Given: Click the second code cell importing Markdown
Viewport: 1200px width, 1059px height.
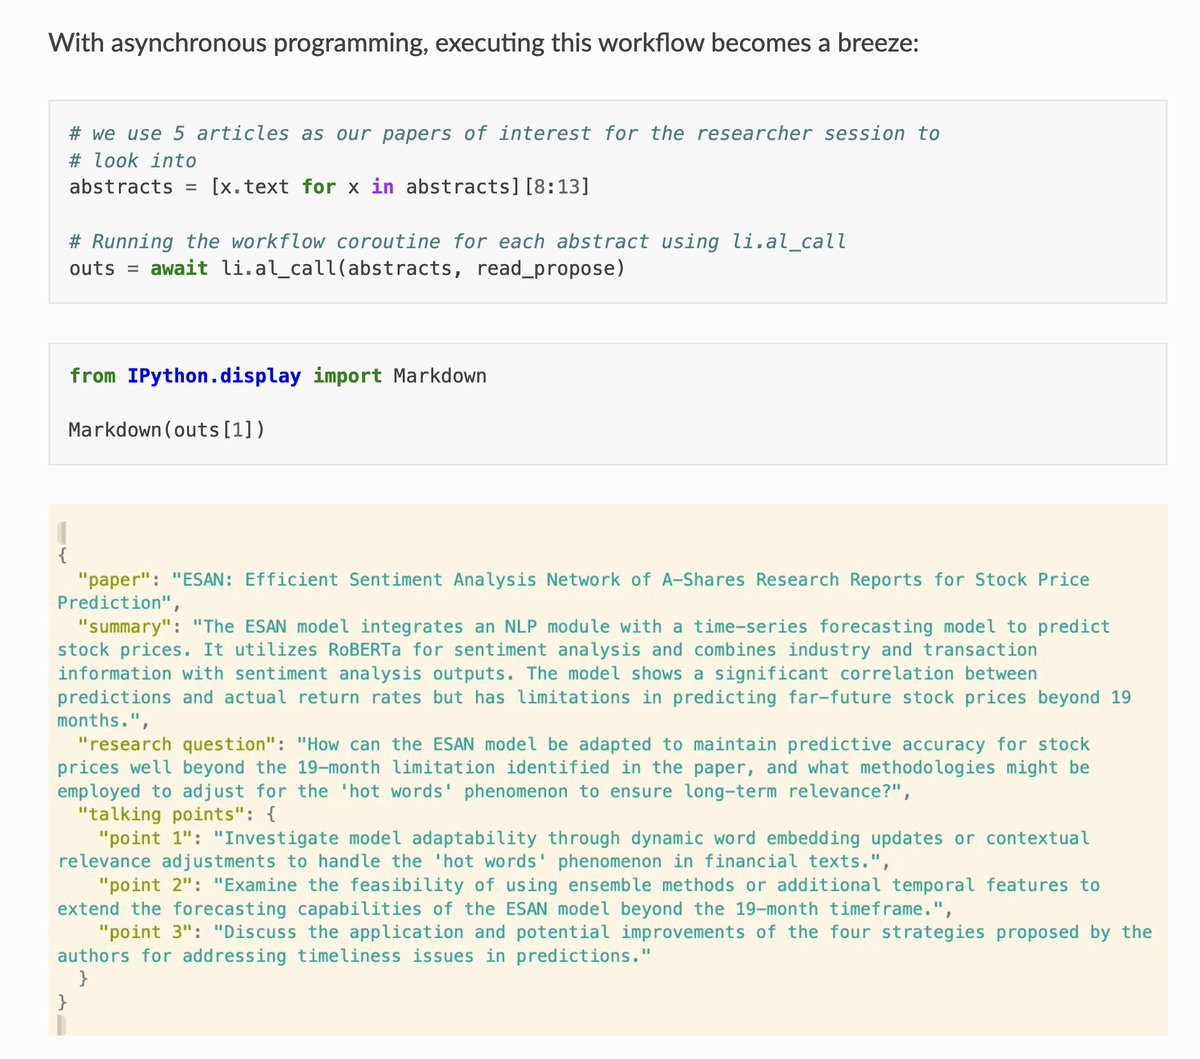Looking at the screenshot, I should tap(608, 404).
